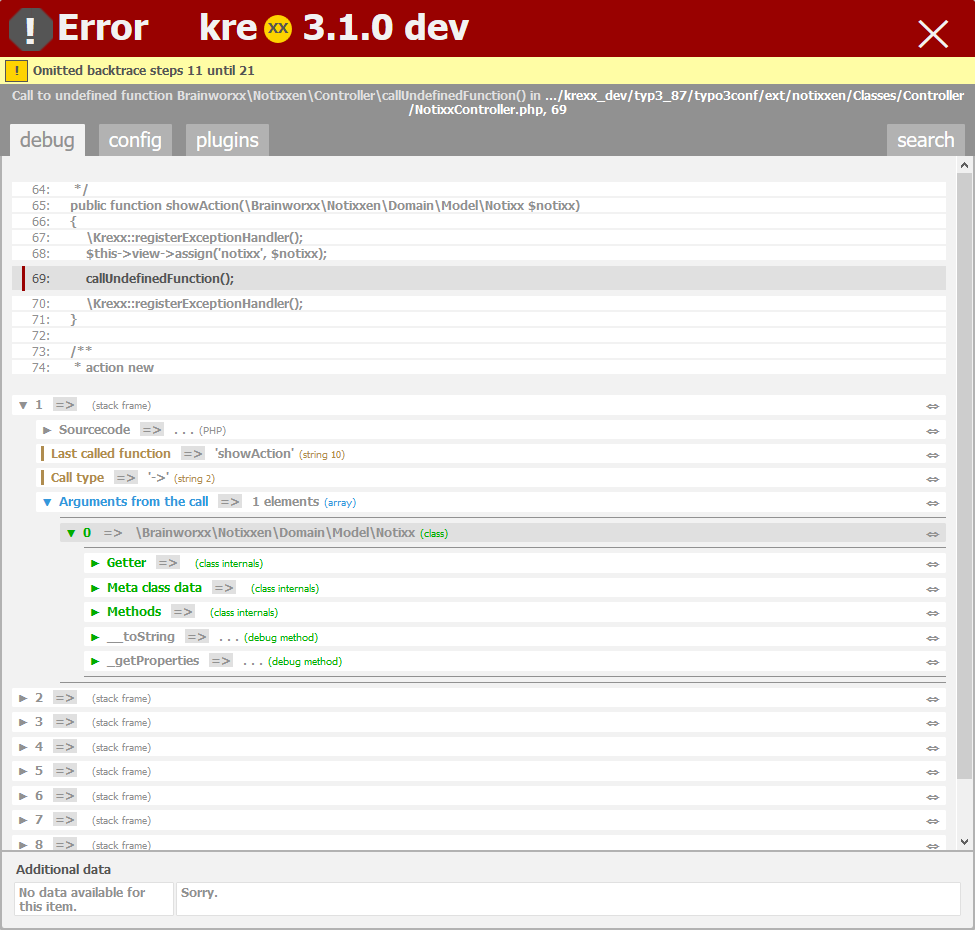Click line 68 view assign statement

click(x=479, y=254)
